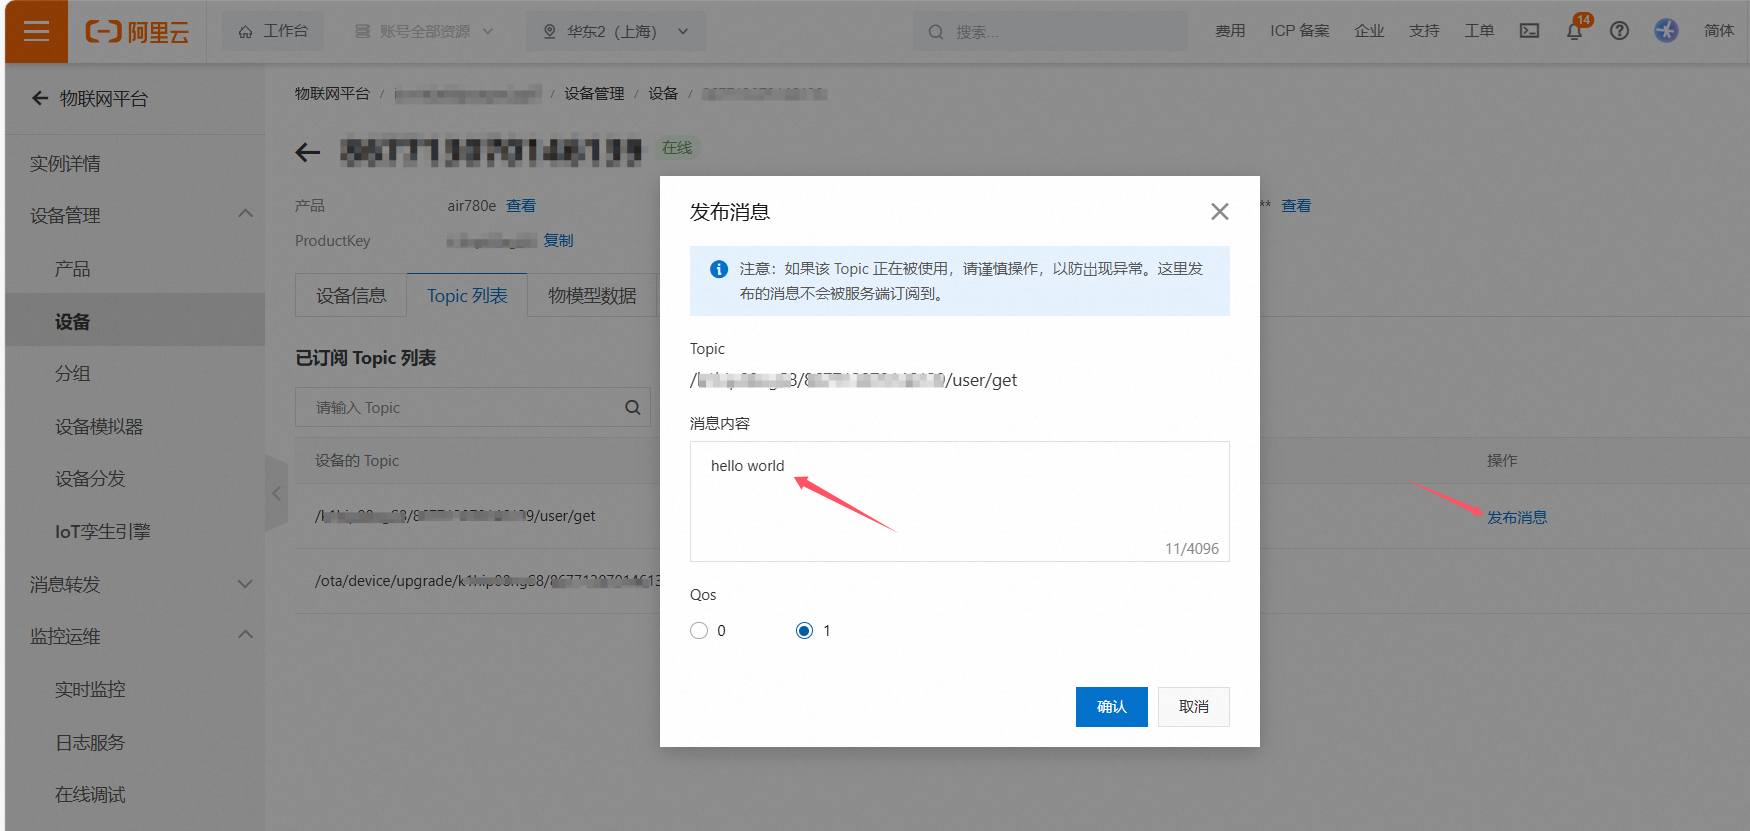The width and height of the screenshot is (1750, 831).
Task: Open the hamburger main menu
Action: pyautogui.click(x=36, y=31)
